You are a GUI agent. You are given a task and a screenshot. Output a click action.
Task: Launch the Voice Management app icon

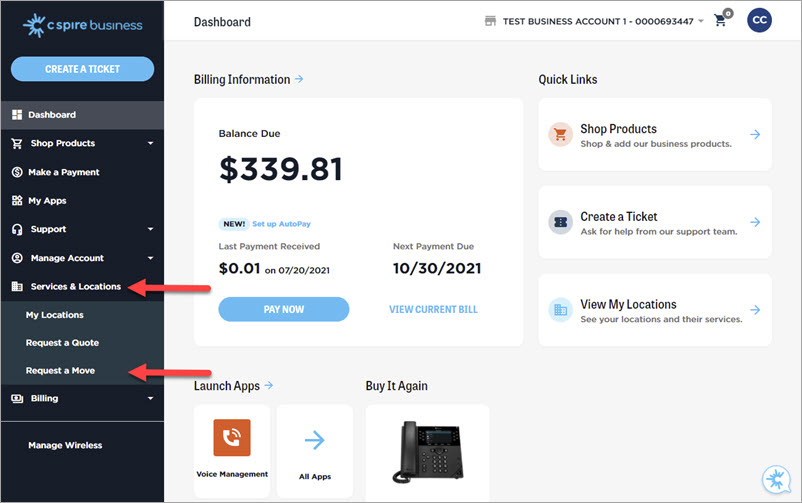232,438
